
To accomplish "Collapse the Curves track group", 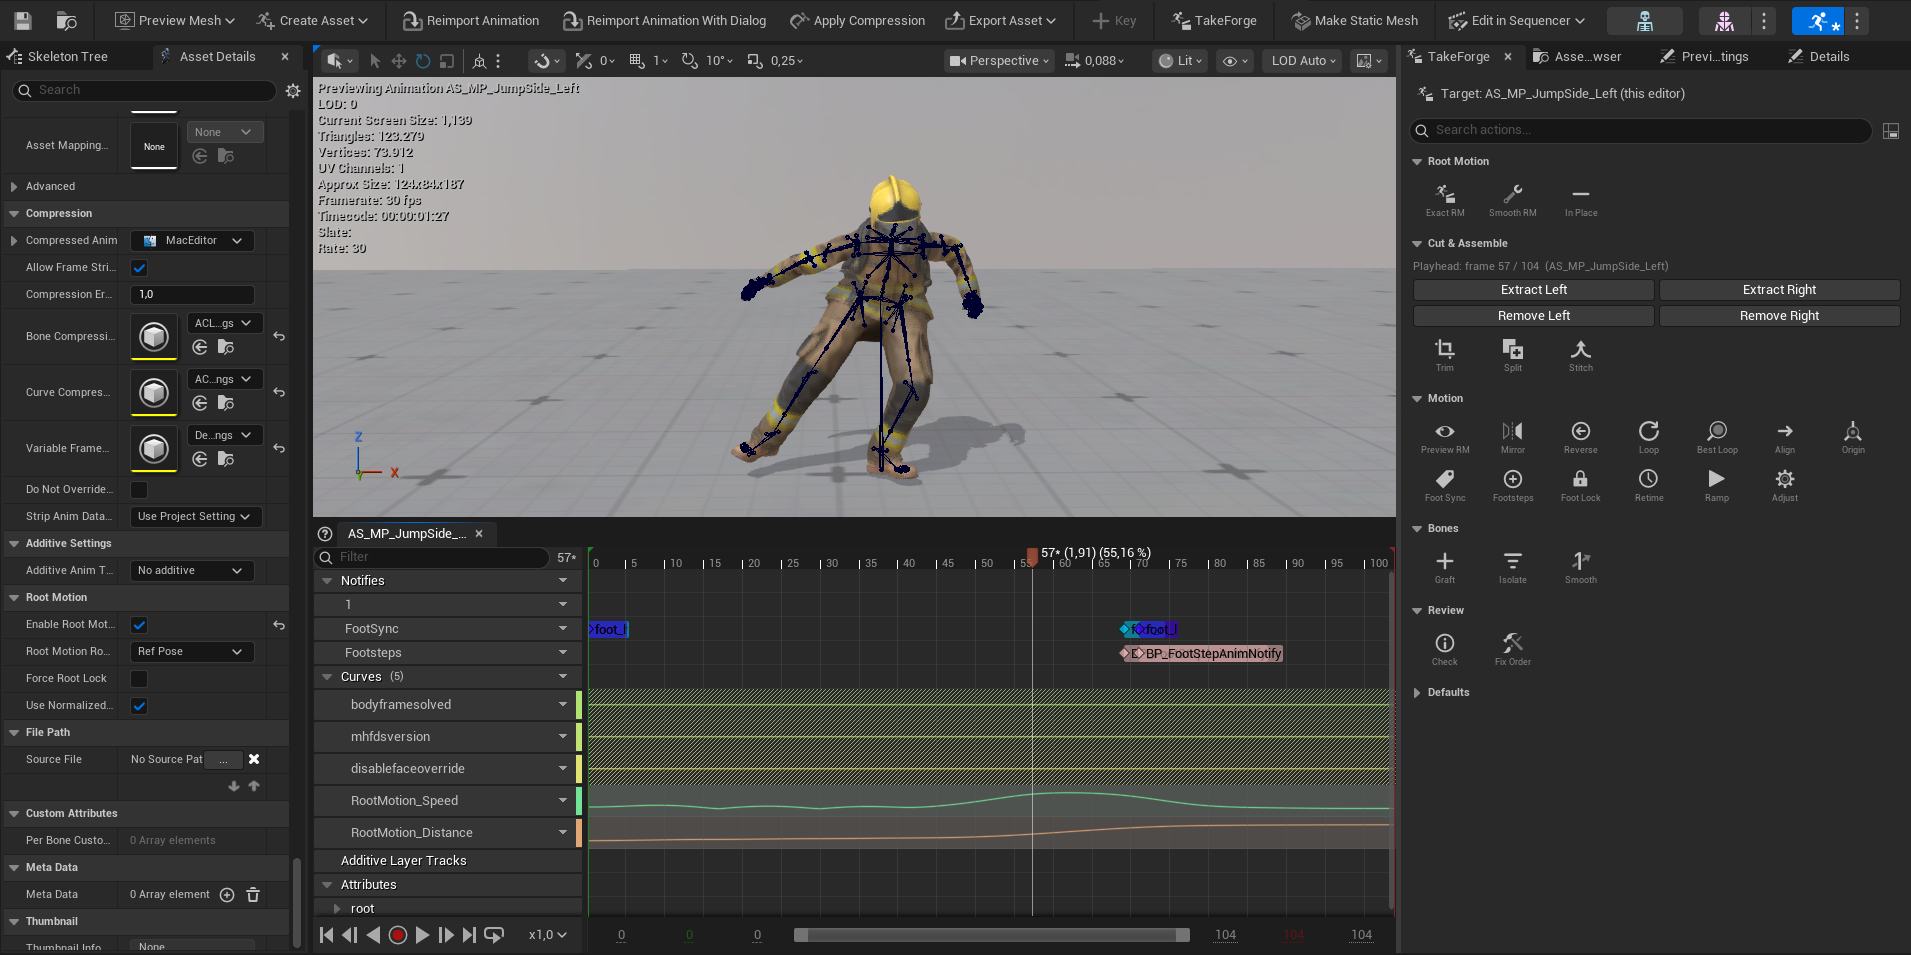I will click(x=327, y=677).
